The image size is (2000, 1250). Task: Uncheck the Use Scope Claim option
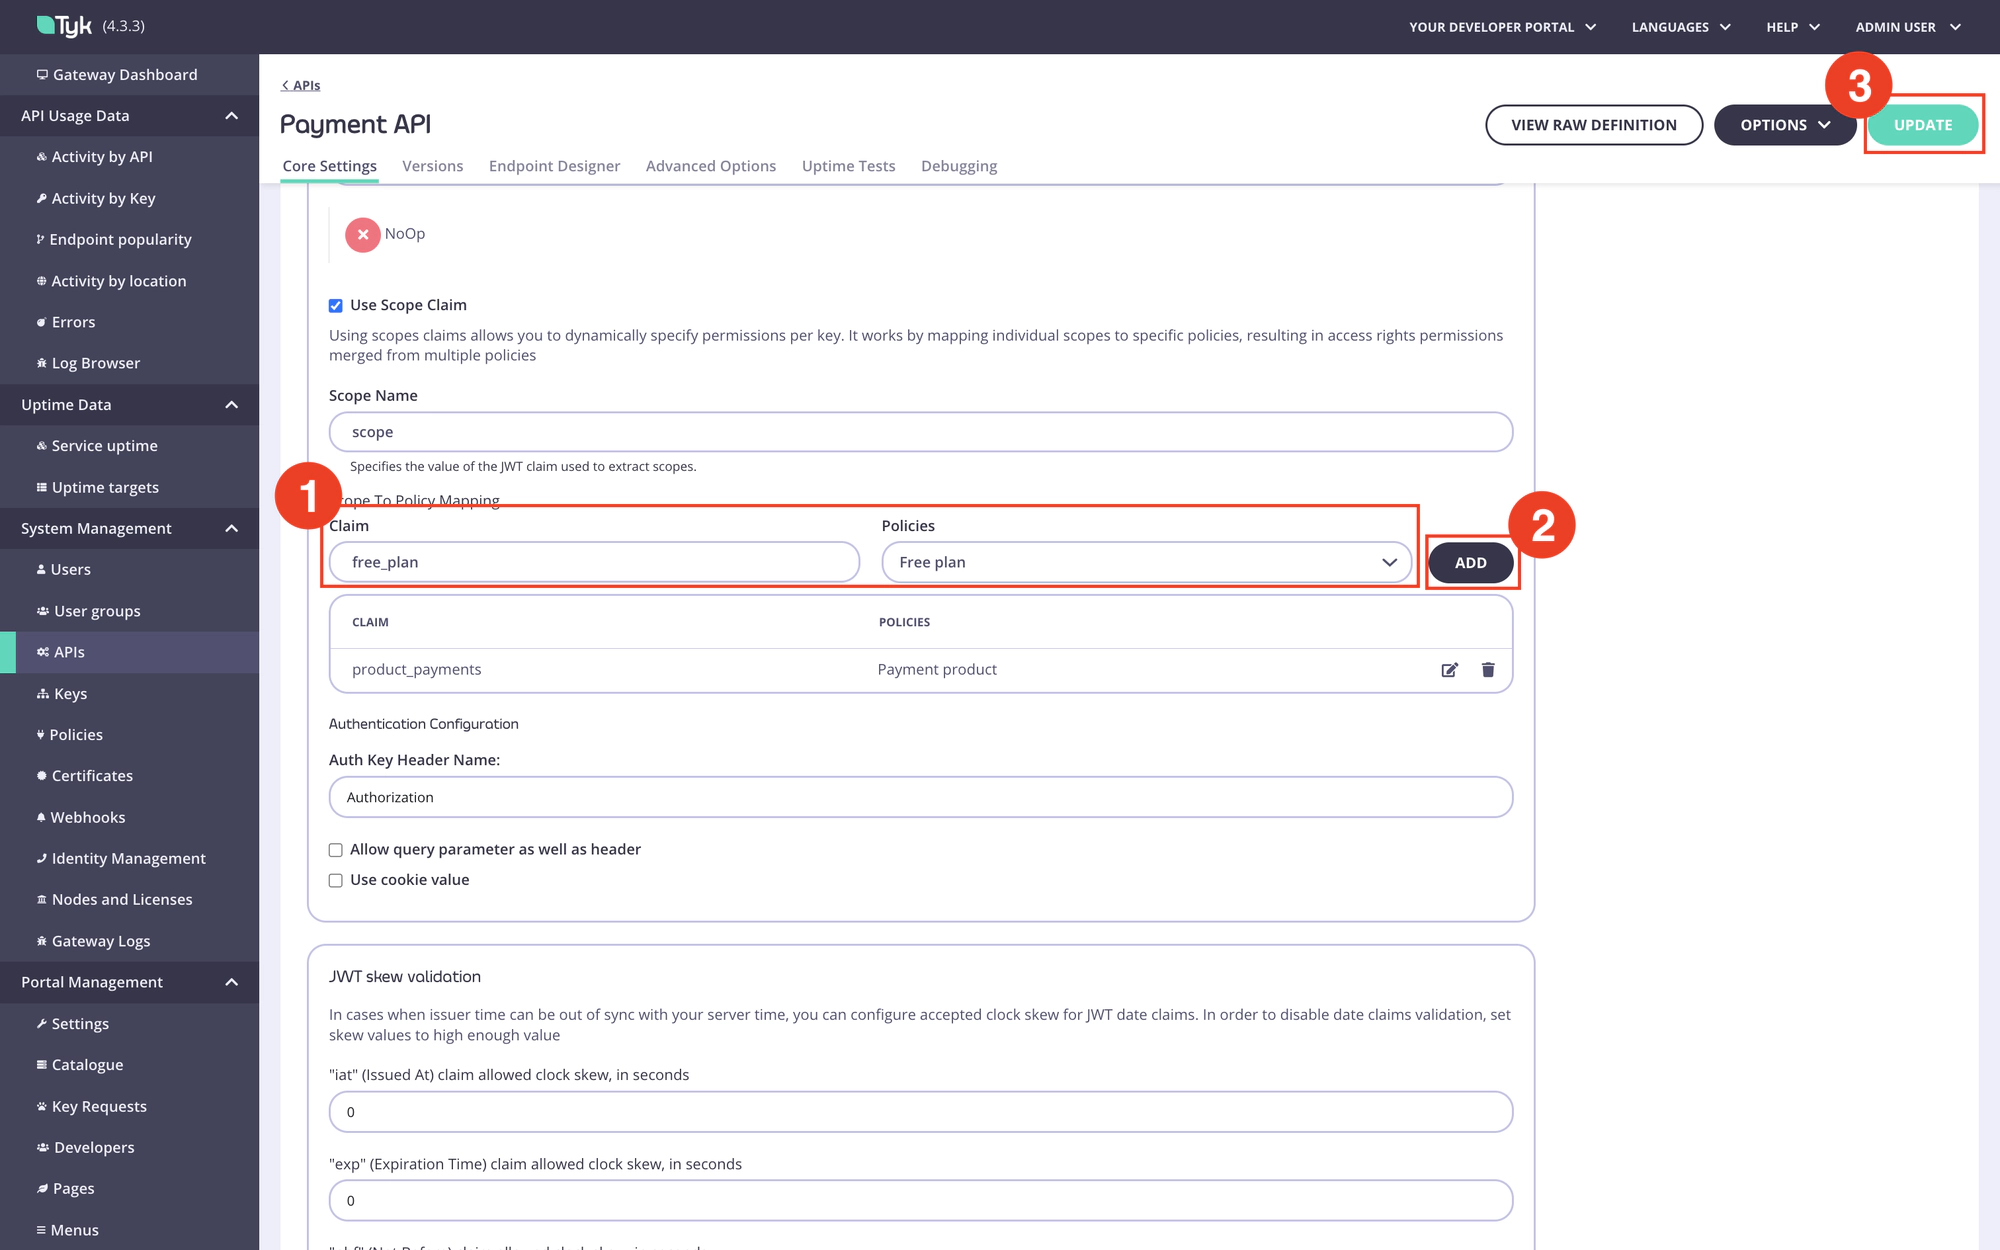tap(336, 305)
